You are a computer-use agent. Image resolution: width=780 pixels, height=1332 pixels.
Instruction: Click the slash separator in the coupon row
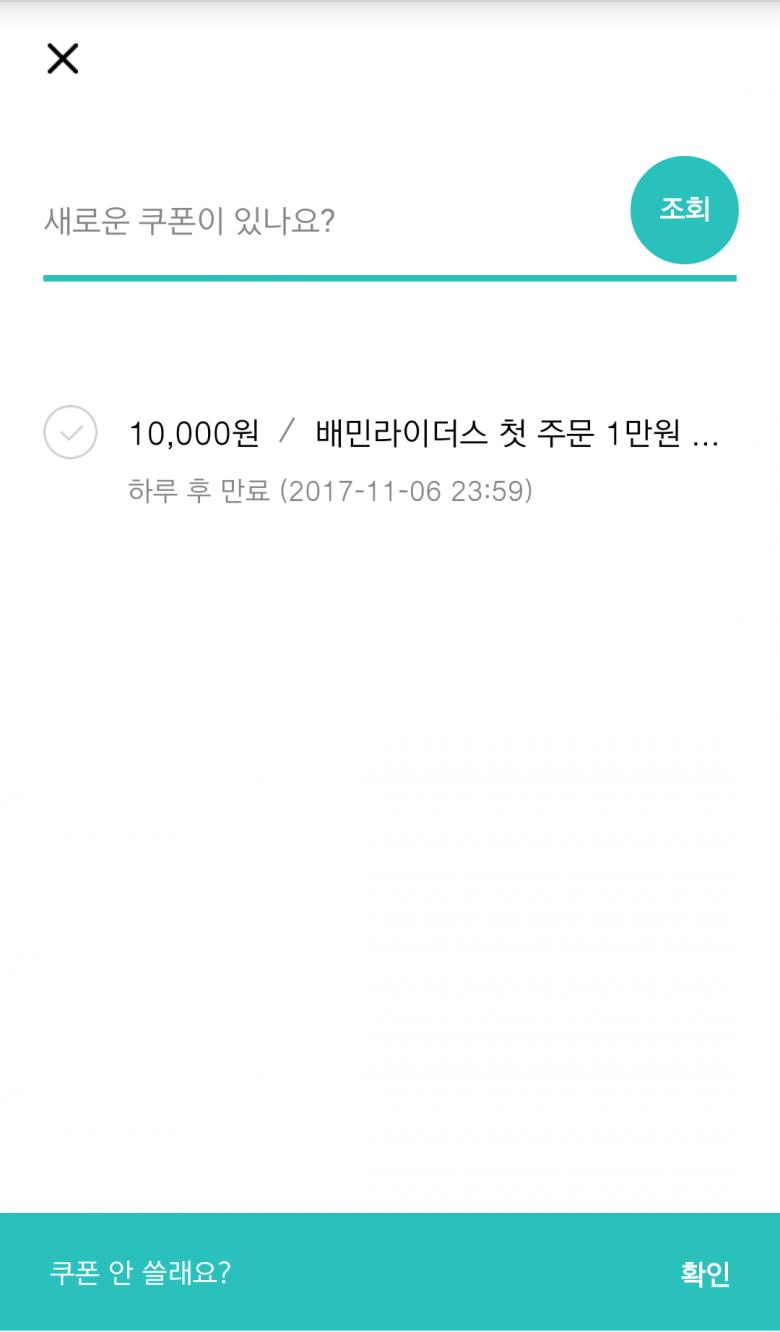288,433
